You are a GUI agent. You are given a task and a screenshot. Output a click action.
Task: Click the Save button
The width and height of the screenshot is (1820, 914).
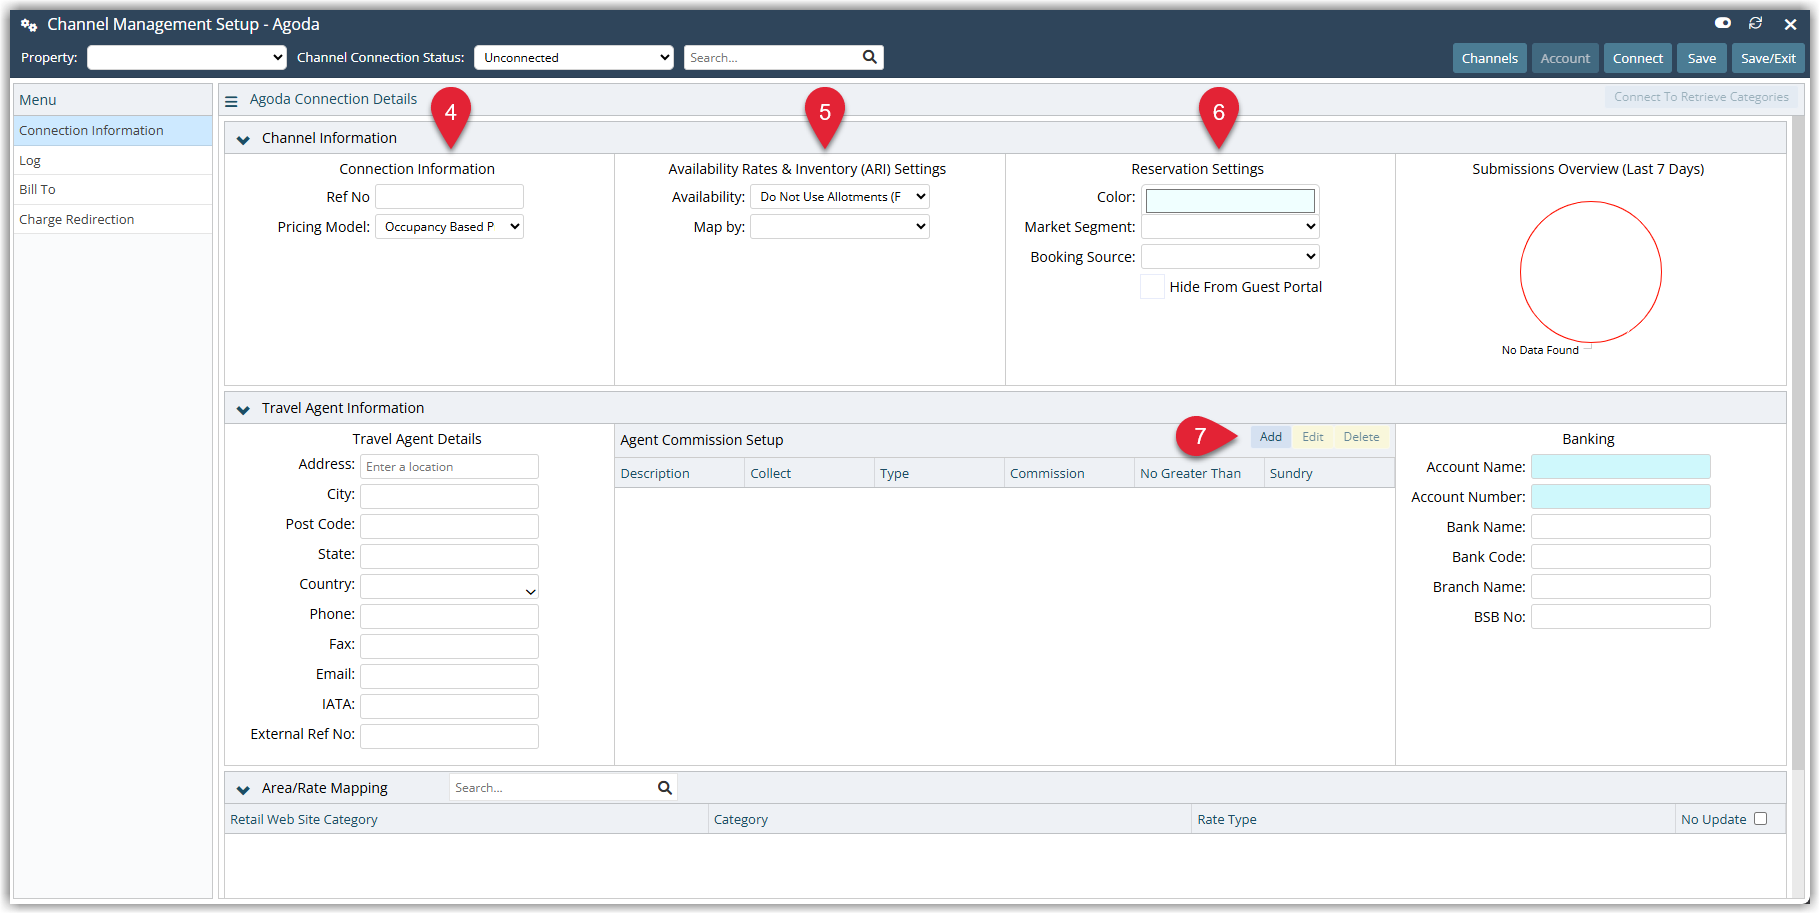click(x=1702, y=58)
